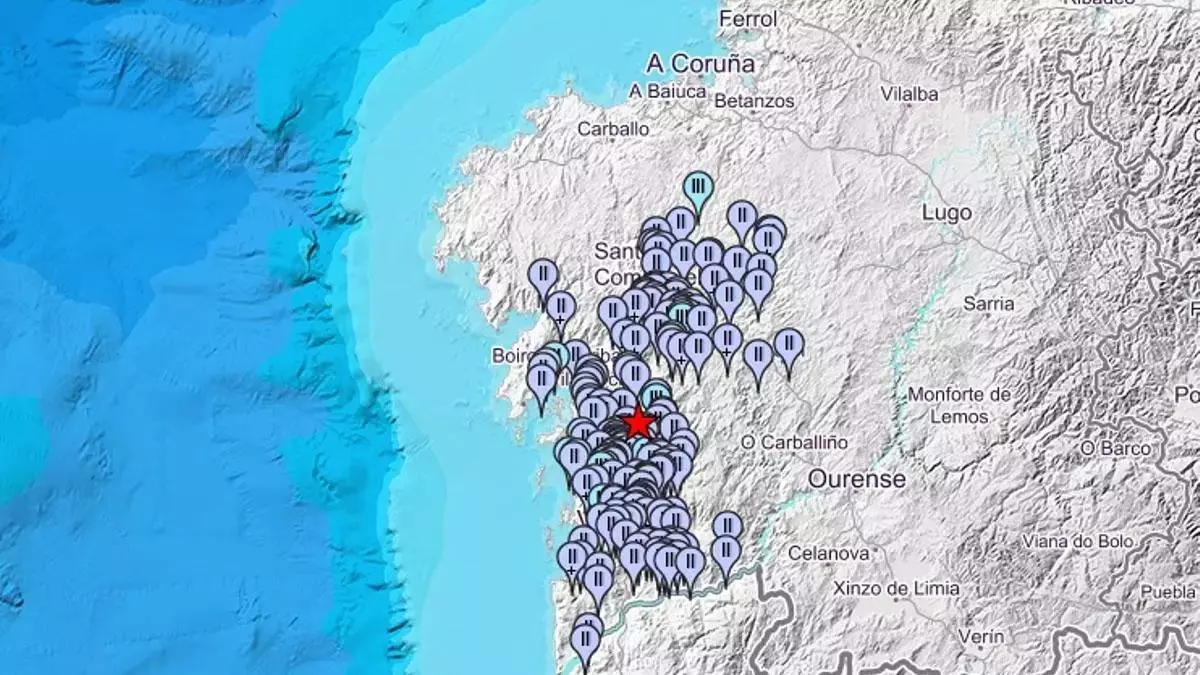Screen dimensions: 1200x675
Task: Click the Lugo city label
Action: (946, 212)
